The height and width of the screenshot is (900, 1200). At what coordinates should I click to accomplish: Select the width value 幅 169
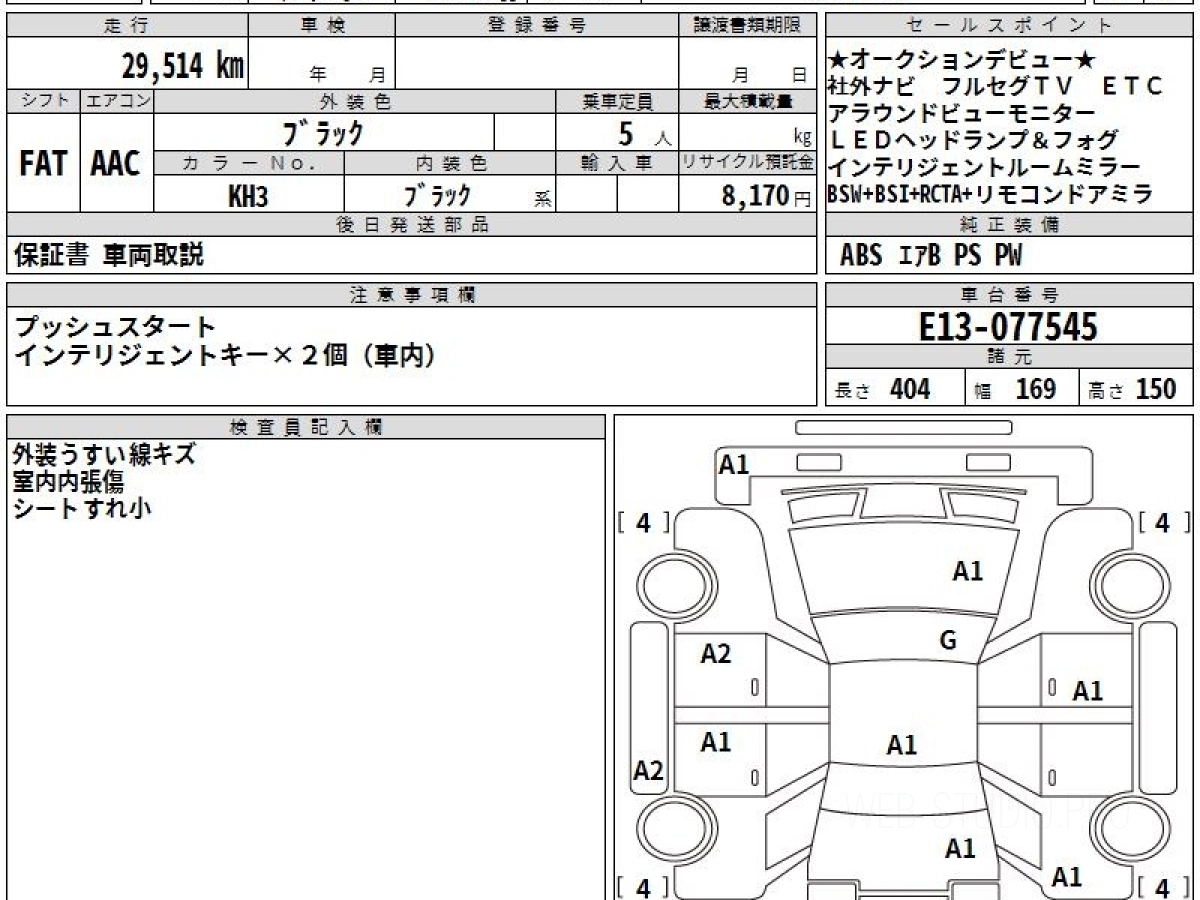pyautogui.click(x=1015, y=389)
